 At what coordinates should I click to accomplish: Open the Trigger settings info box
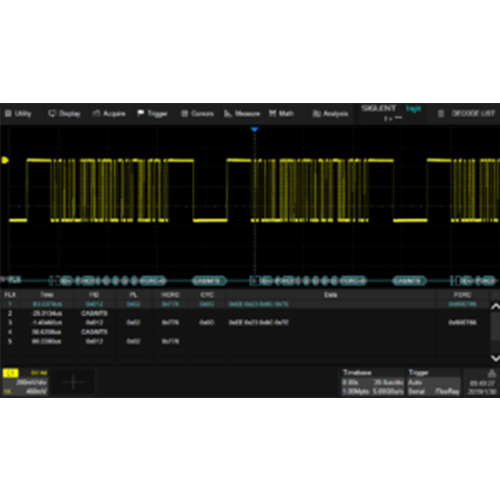pos(434,382)
